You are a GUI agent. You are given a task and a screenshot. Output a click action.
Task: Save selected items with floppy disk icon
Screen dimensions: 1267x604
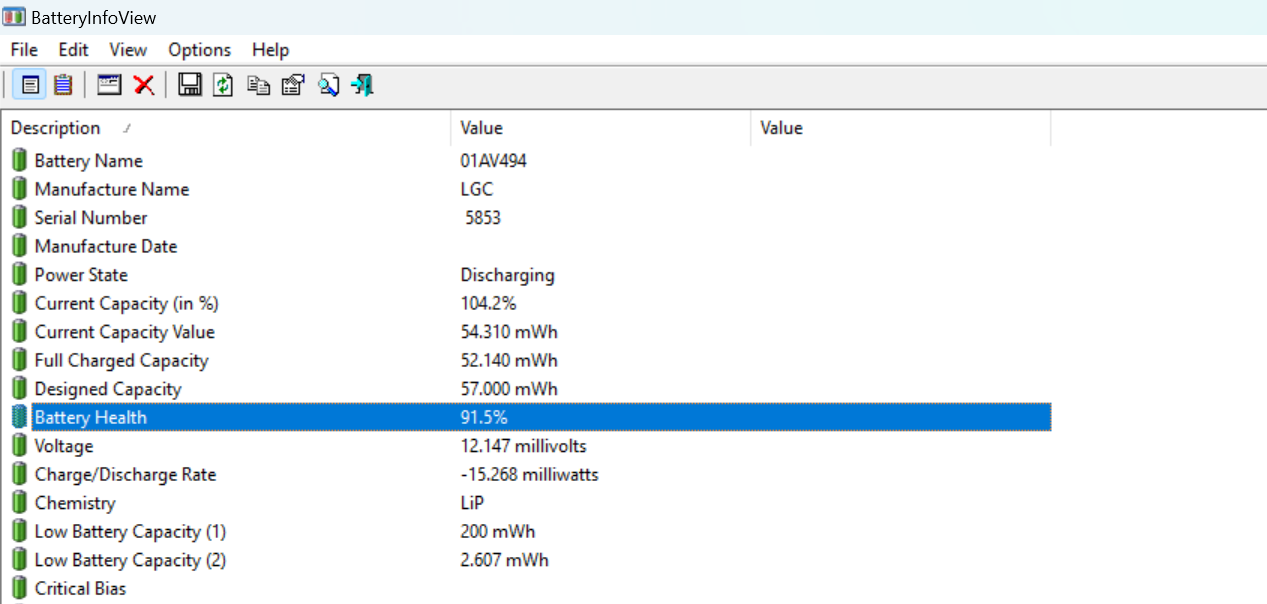click(190, 85)
